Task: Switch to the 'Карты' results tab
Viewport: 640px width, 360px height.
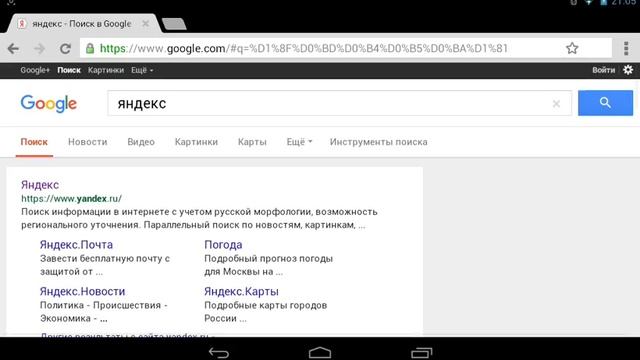Action: pyautogui.click(x=252, y=142)
